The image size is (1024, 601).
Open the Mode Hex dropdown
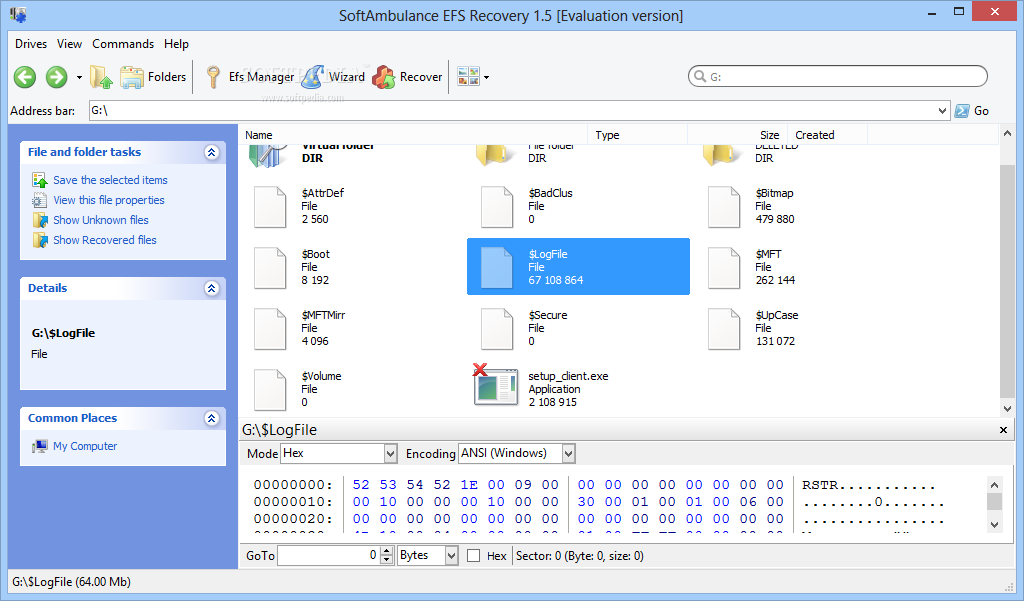pos(390,453)
